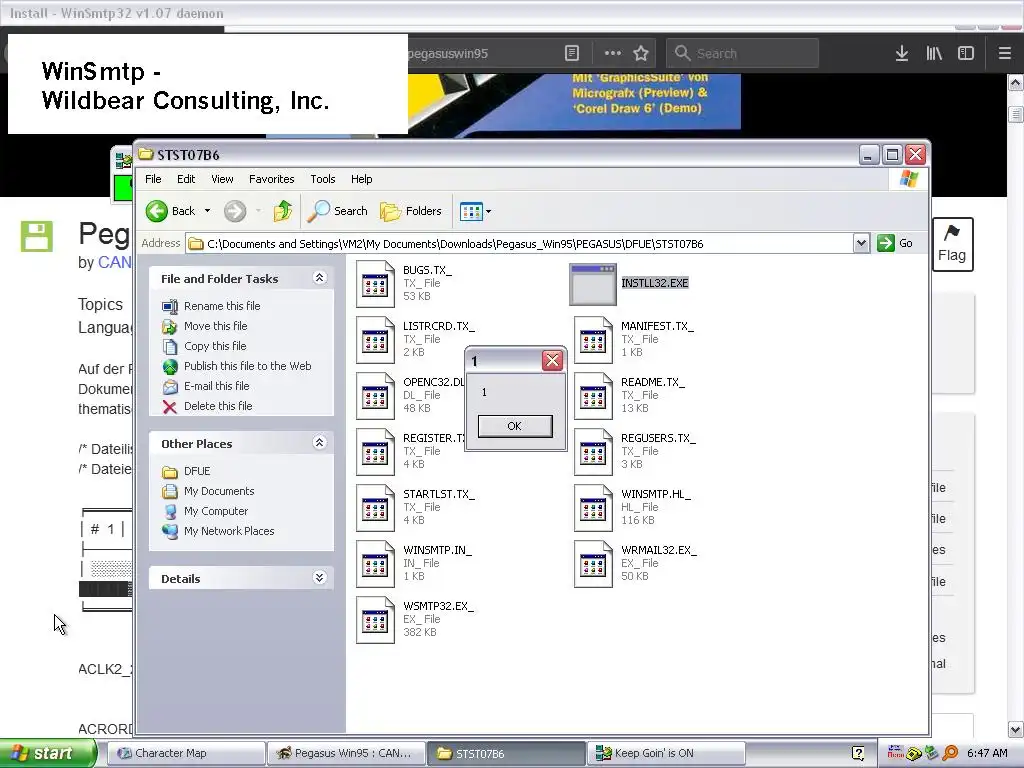Click the Flag button on the webpage
The height and width of the screenshot is (768, 1024).
952,244
